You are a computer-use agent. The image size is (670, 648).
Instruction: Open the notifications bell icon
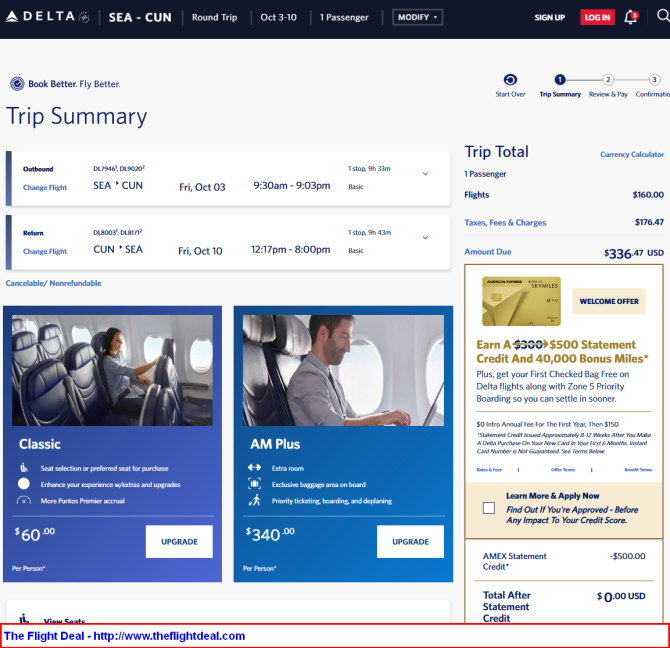[631, 17]
